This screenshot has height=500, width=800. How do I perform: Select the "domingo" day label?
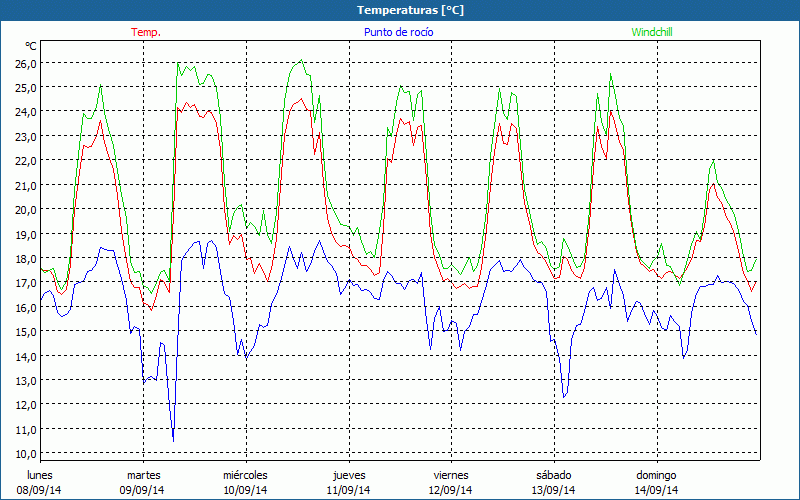[x=656, y=474]
